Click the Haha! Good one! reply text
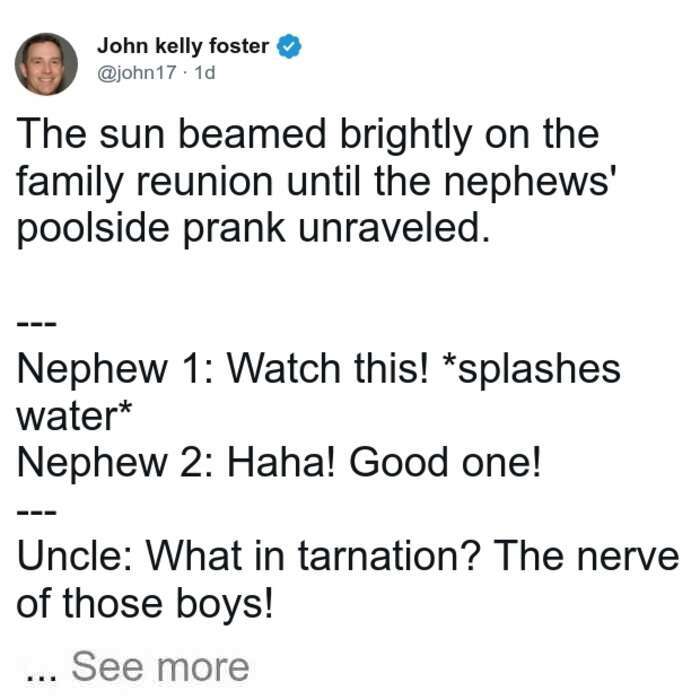700x700 pixels. coord(385,463)
